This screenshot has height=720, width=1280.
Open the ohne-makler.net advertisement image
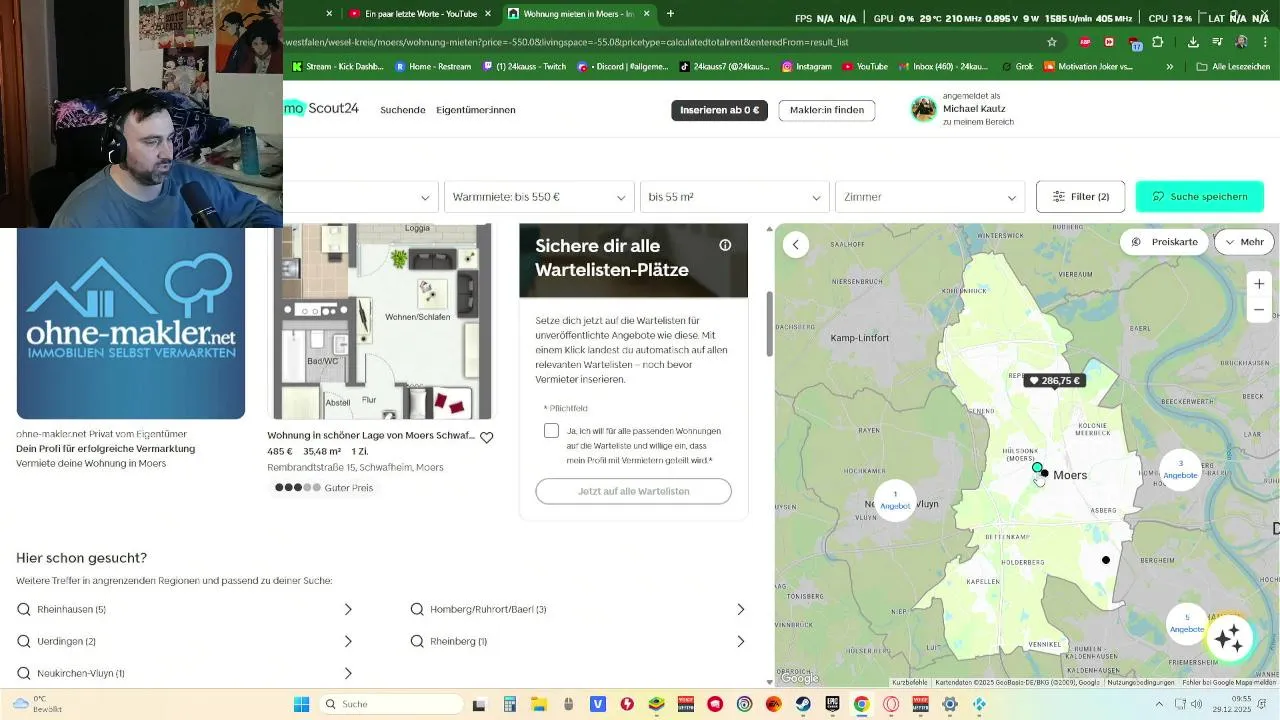(x=131, y=322)
